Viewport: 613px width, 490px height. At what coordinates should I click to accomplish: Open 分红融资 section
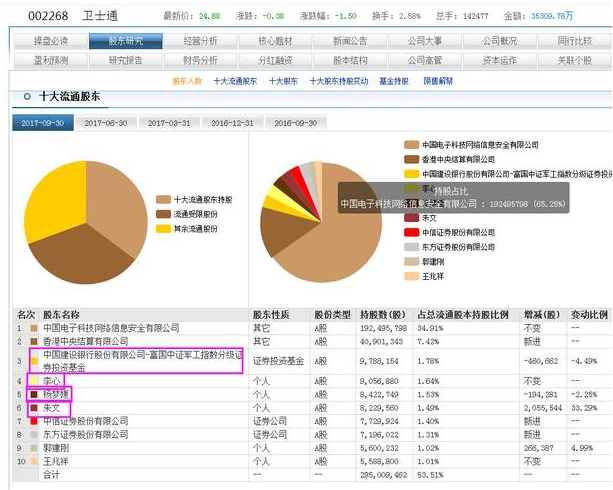point(275,61)
